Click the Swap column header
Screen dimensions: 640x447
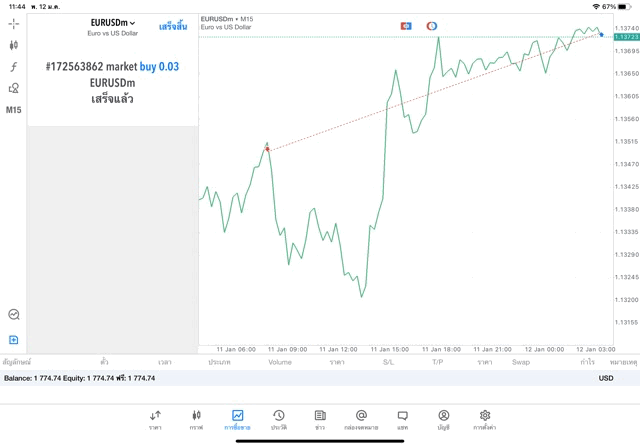[521, 362]
